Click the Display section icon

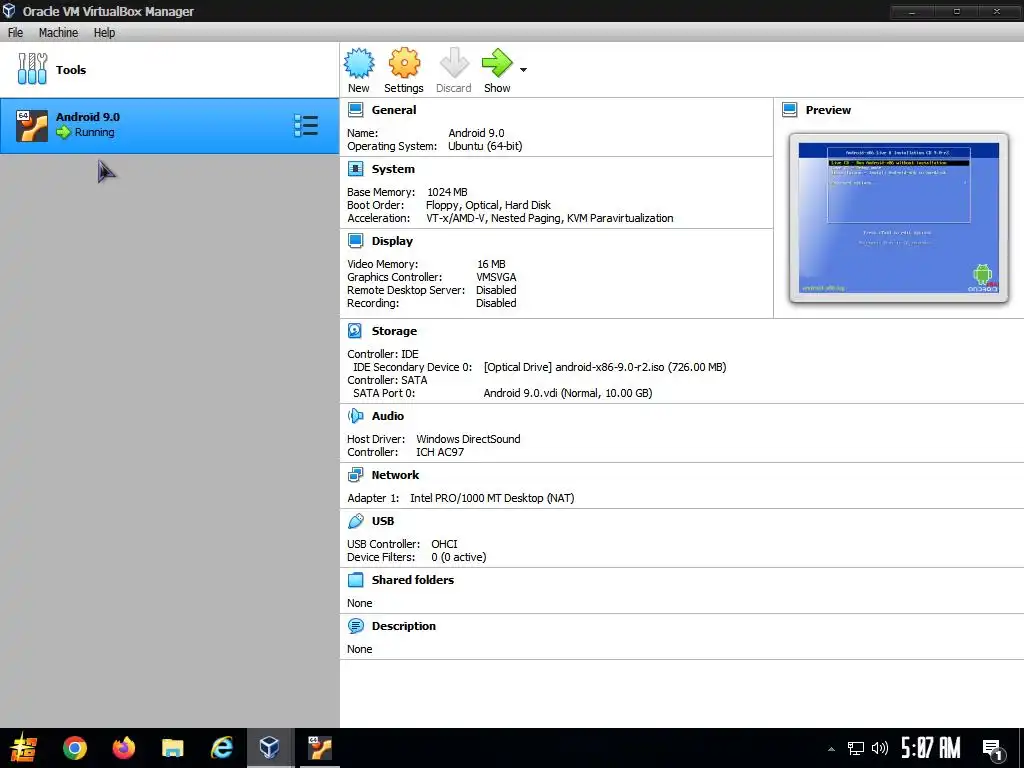(355, 241)
